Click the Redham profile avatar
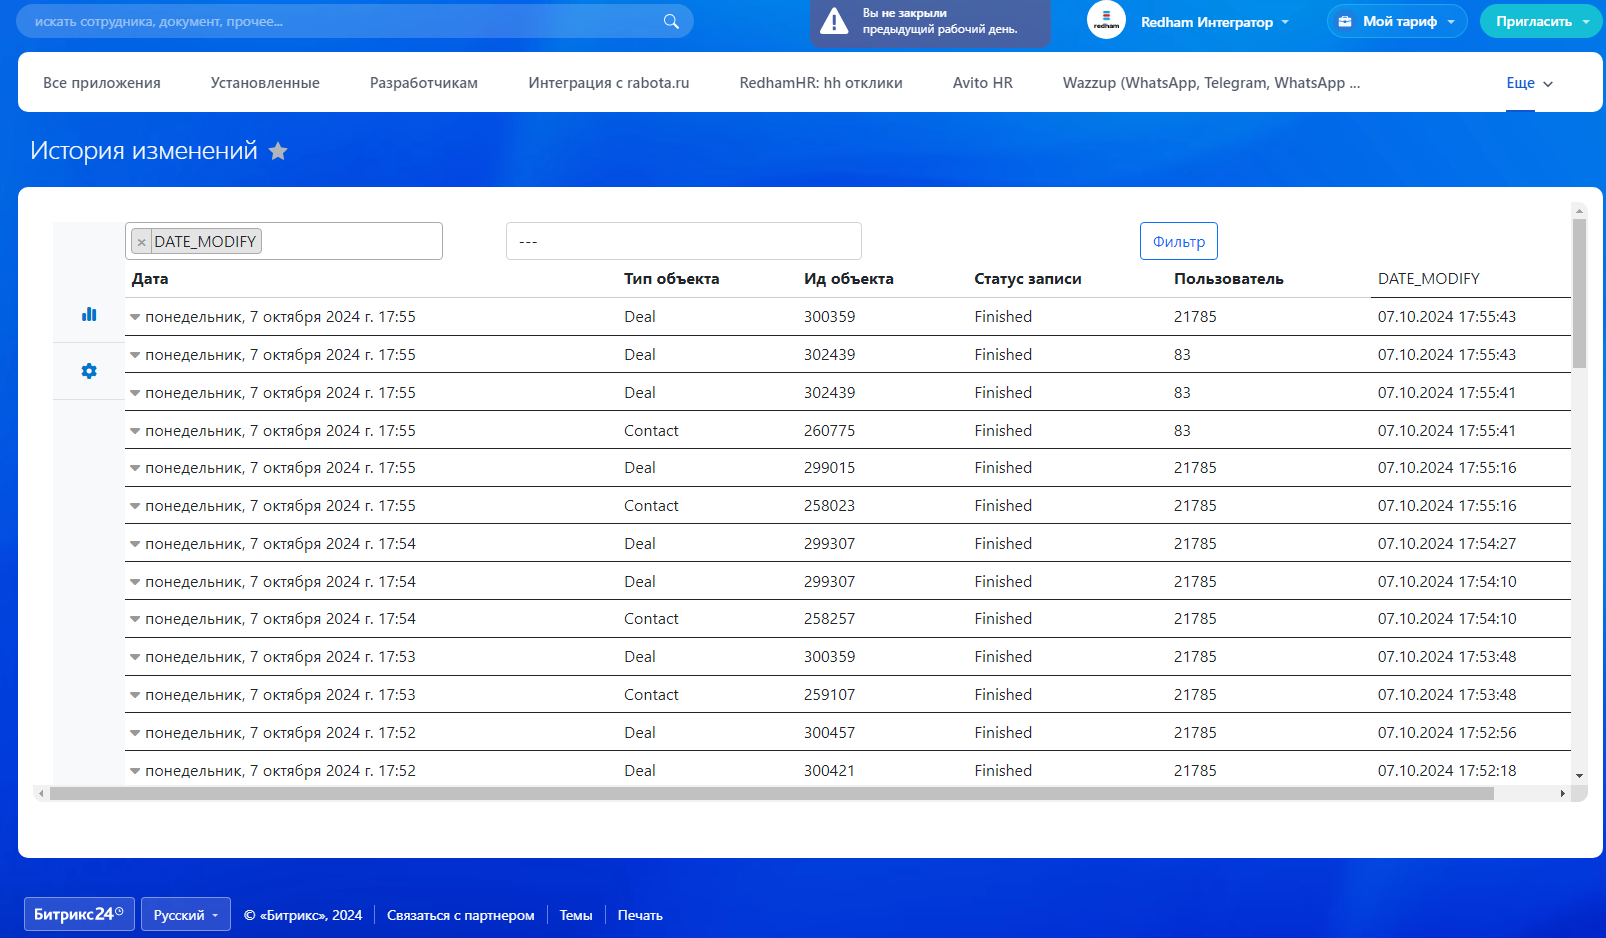Screen dimensions: 1606x938 [1106, 21]
